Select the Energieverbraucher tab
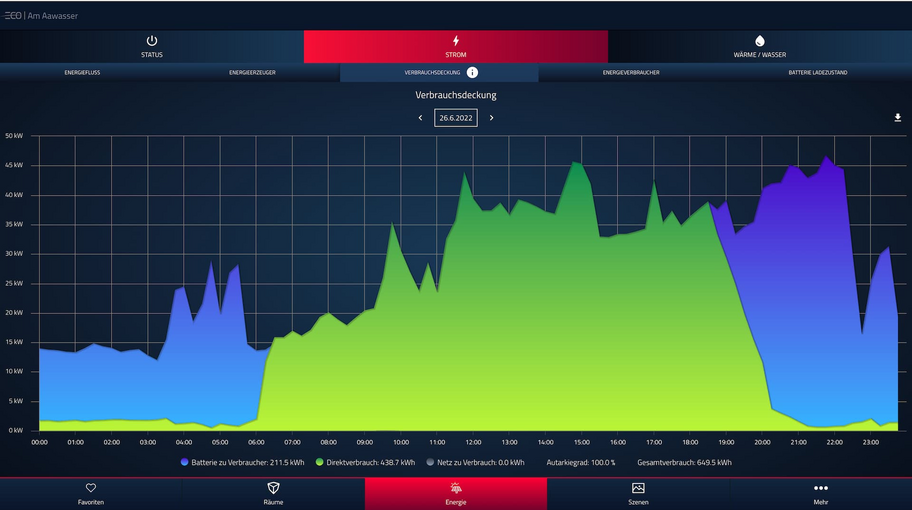The height and width of the screenshot is (510, 912). click(631, 73)
